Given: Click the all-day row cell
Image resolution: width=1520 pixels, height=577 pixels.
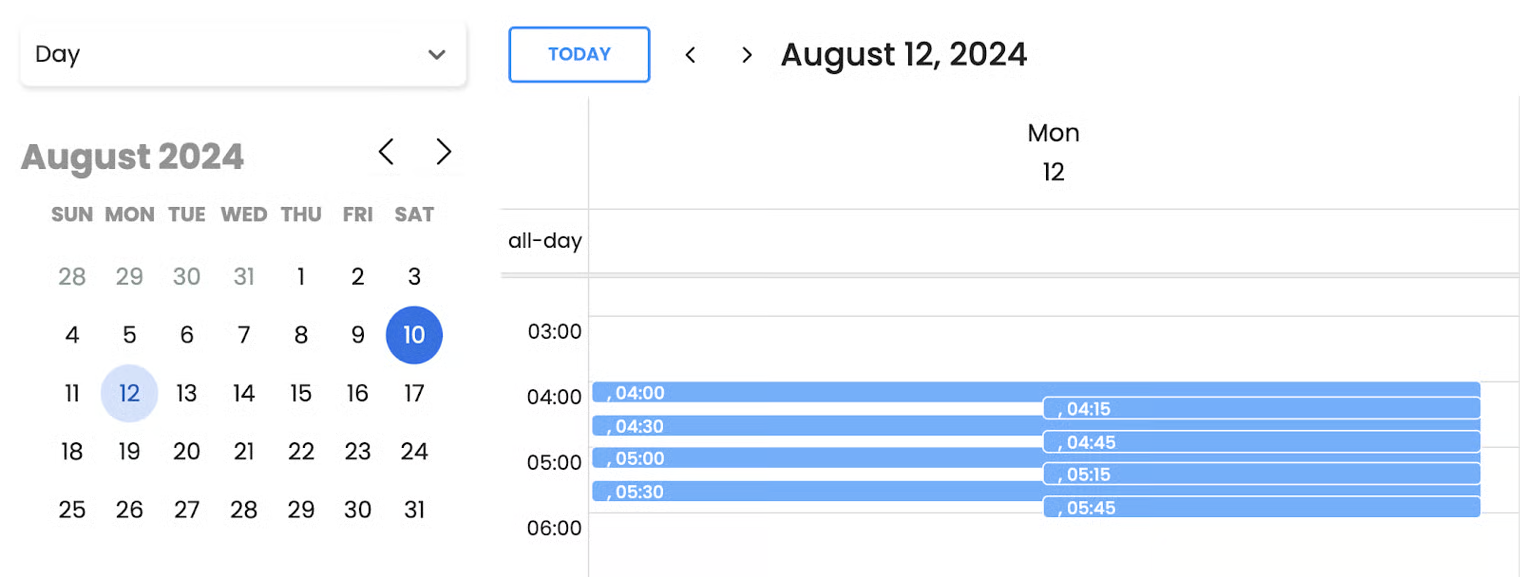Looking at the screenshot, I should click(x=1053, y=241).
